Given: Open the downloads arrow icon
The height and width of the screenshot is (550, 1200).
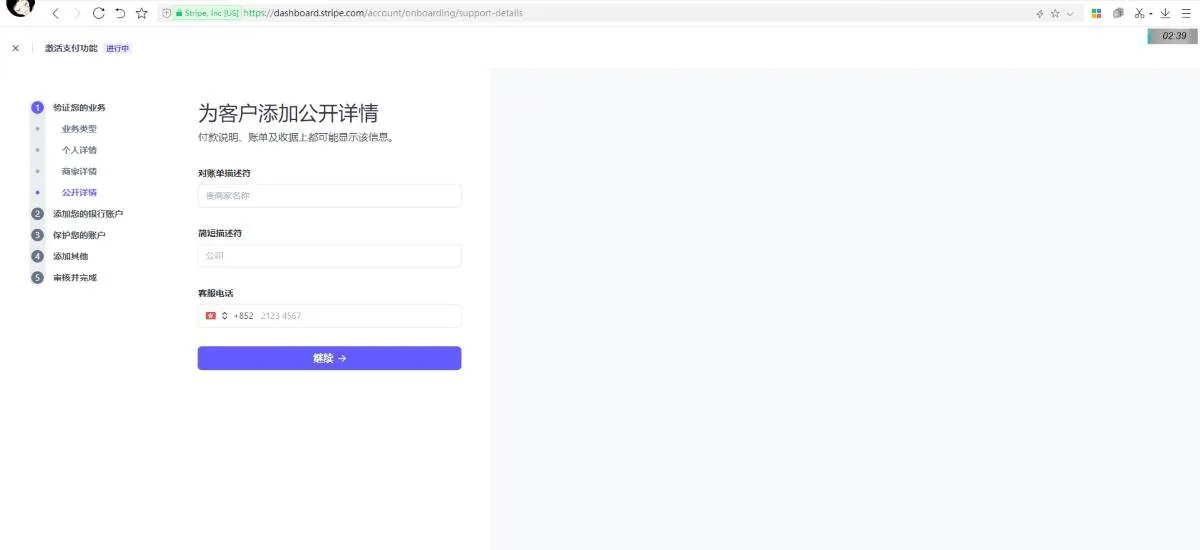Looking at the screenshot, I should [1165, 14].
